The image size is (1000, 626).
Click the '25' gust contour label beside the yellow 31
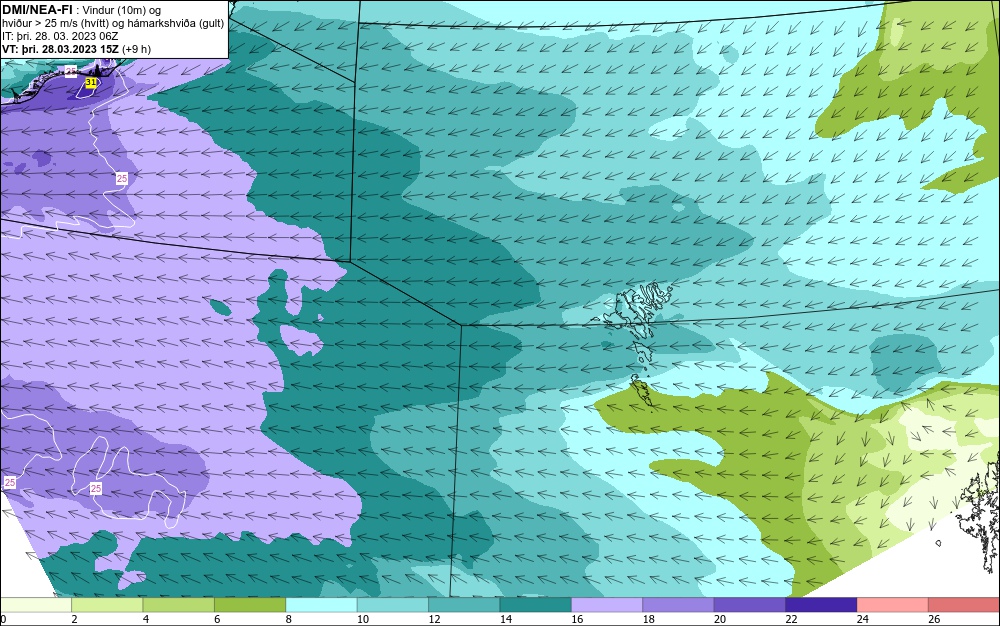tap(71, 71)
